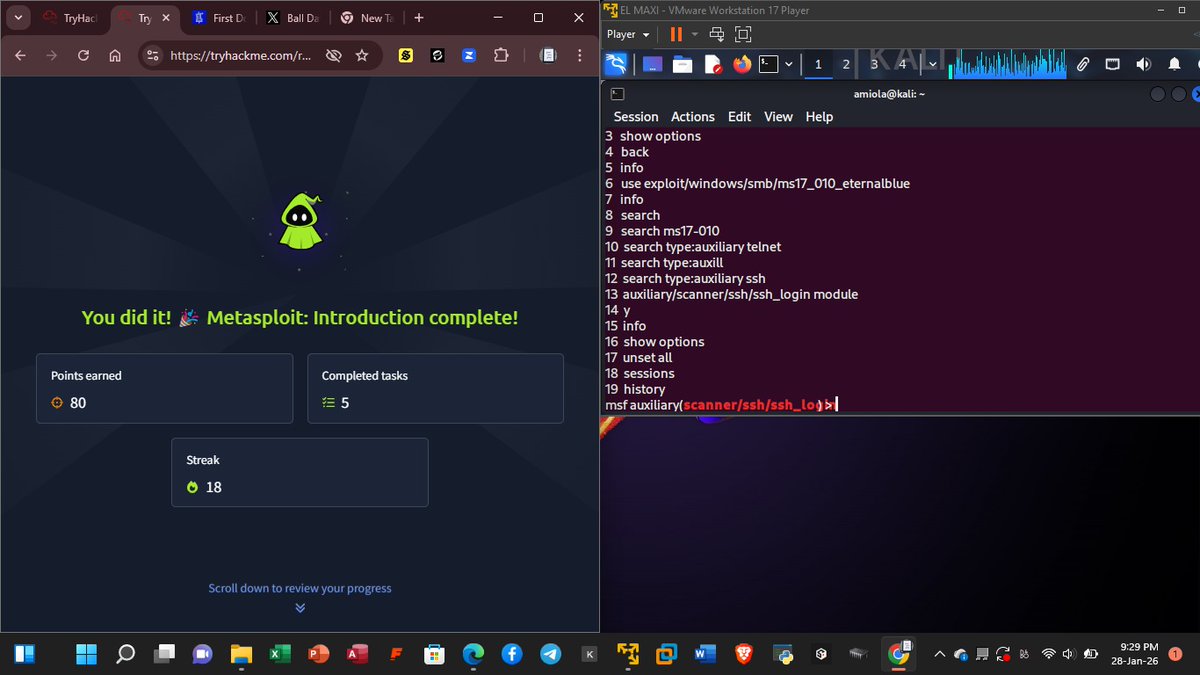Open Chrome three-dot menu
Image resolution: width=1200 pixels, height=675 pixels.
pyautogui.click(x=579, y=56)
